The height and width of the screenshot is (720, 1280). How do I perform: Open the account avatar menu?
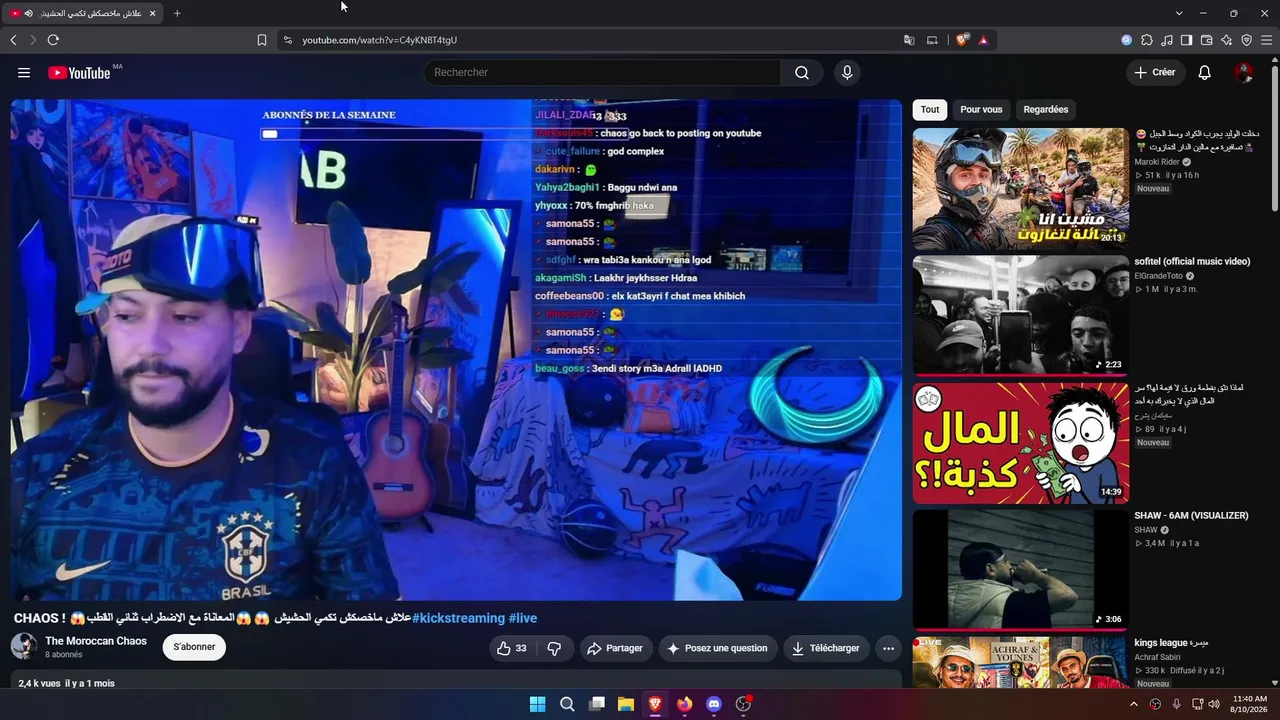[x=1244, y=73]
